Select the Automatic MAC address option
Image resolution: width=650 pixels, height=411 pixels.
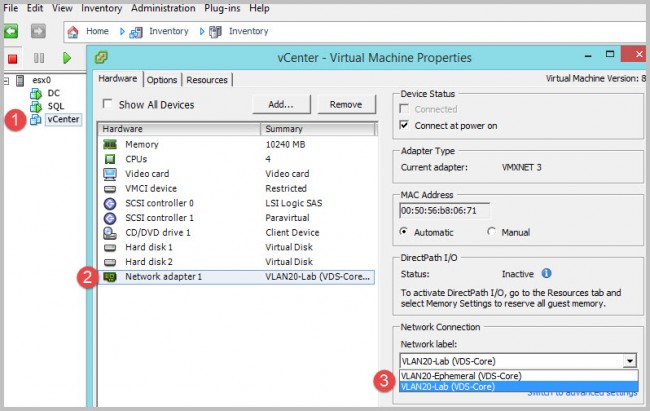[x=403, y=231]
